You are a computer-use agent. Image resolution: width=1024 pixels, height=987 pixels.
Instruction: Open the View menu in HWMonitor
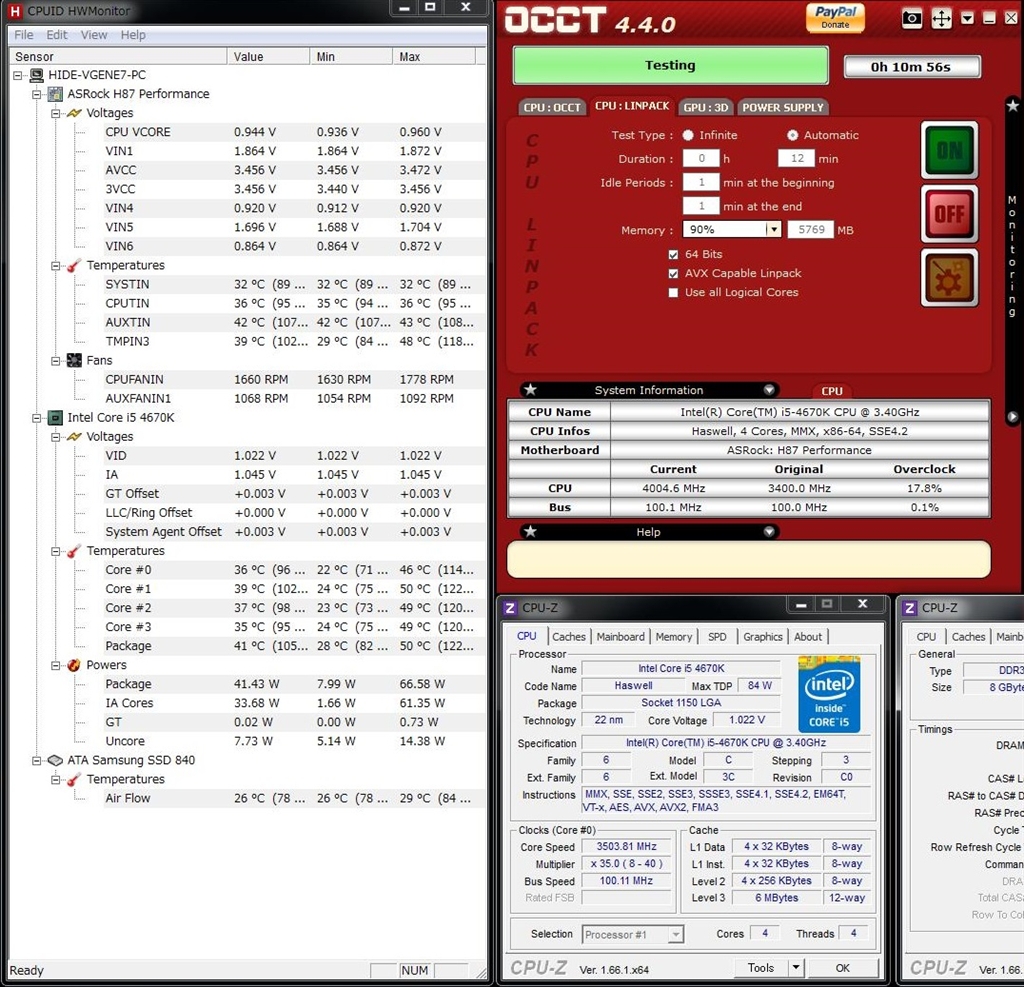[x=94, y=35]
